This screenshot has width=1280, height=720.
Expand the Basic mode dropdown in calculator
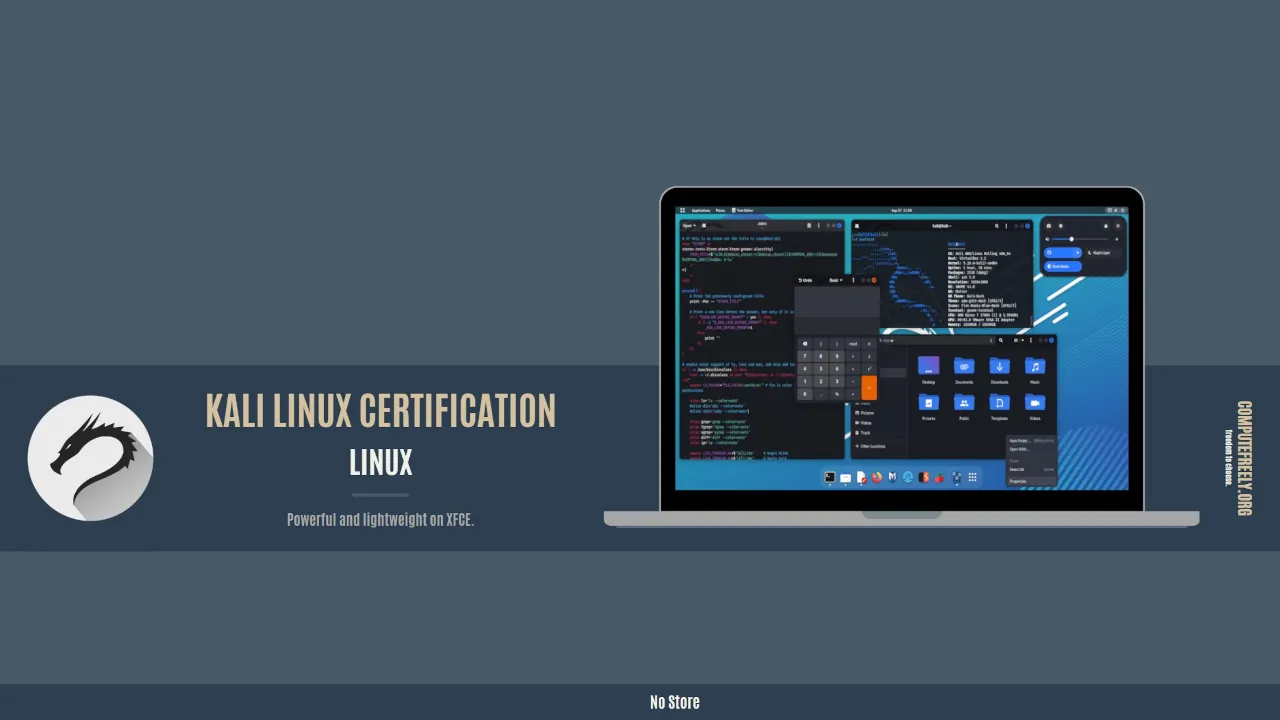(836, 280)
